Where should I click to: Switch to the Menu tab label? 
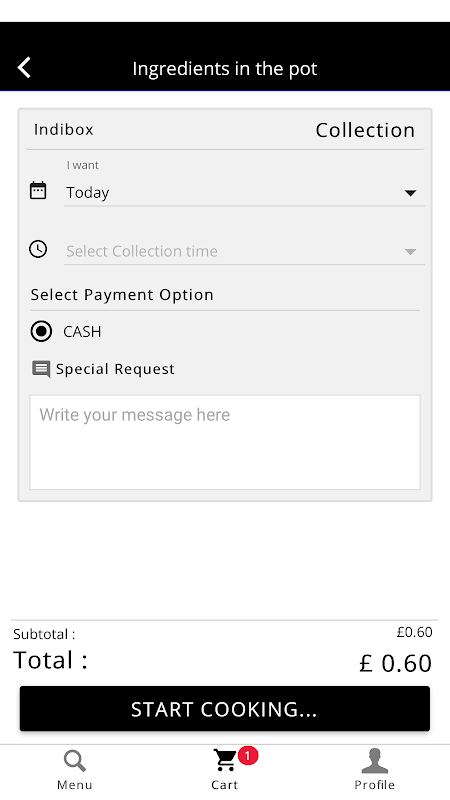point(74,785)
